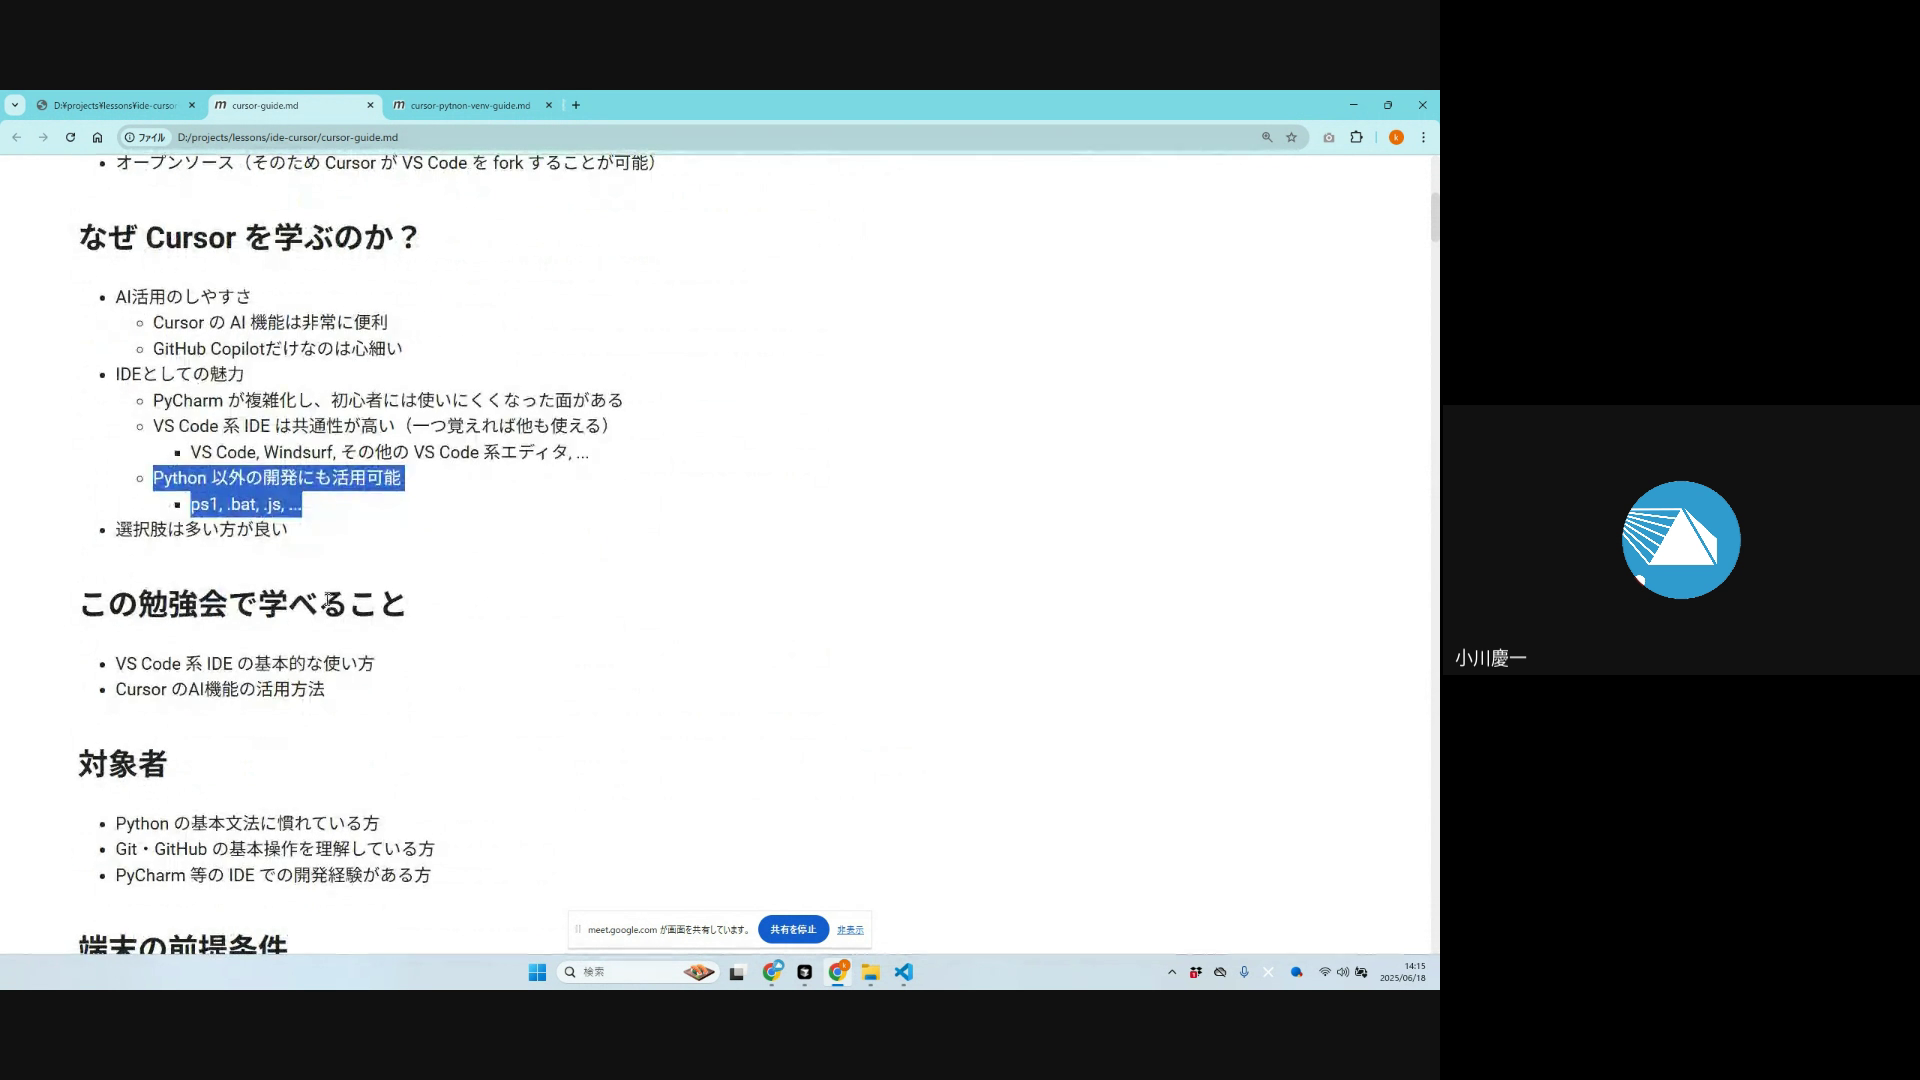Click the microphone icon in system tray
The image size is (1920, 1080).
click(x=1244, y=972)
